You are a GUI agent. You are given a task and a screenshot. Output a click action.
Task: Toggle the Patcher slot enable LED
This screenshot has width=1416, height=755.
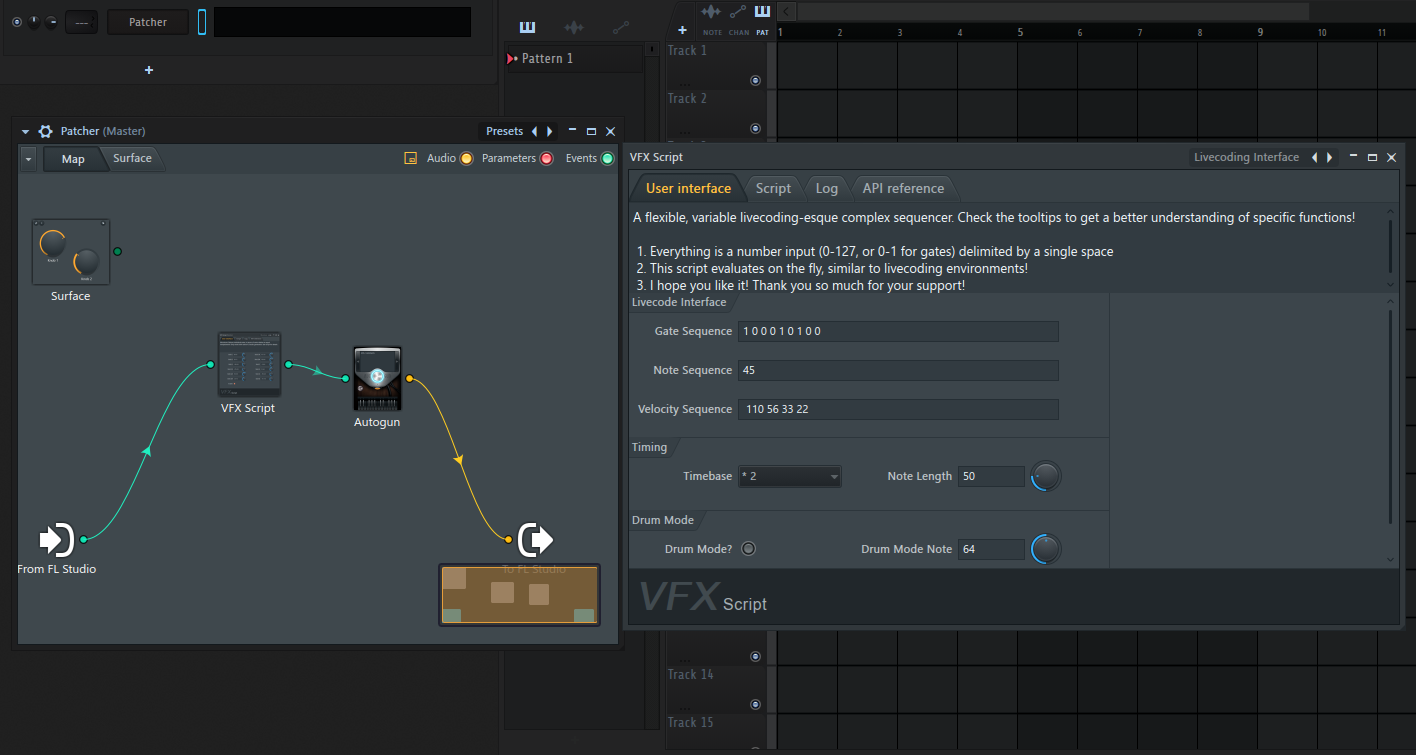(x=17, y=22)
